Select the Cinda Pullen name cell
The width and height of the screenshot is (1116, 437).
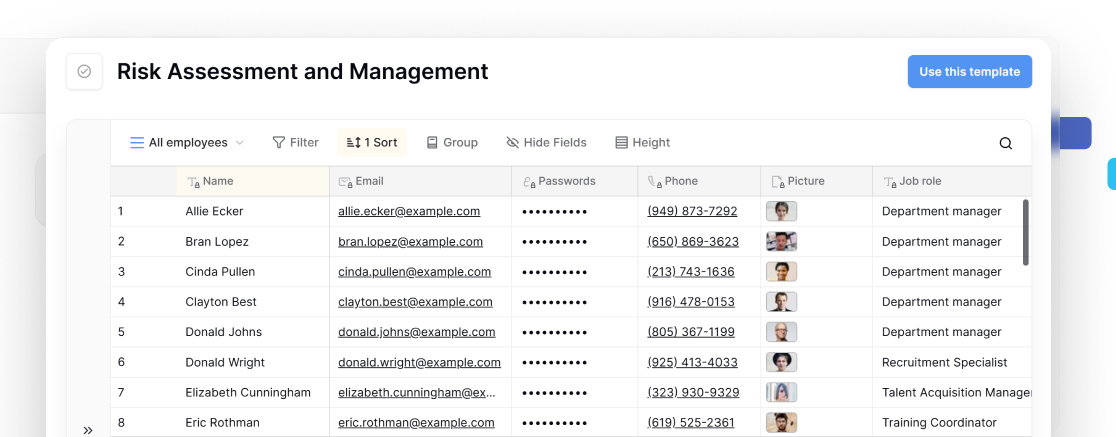tap(253, 272)
